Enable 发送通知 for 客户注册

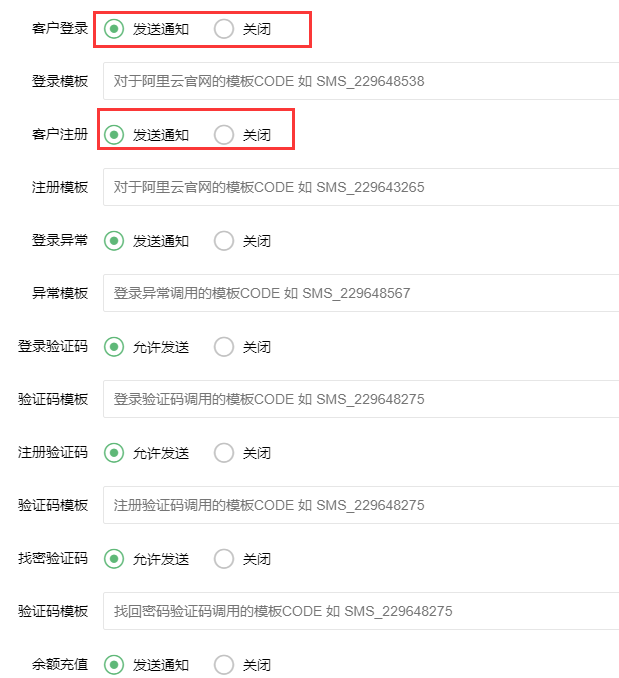coord(115,135)
